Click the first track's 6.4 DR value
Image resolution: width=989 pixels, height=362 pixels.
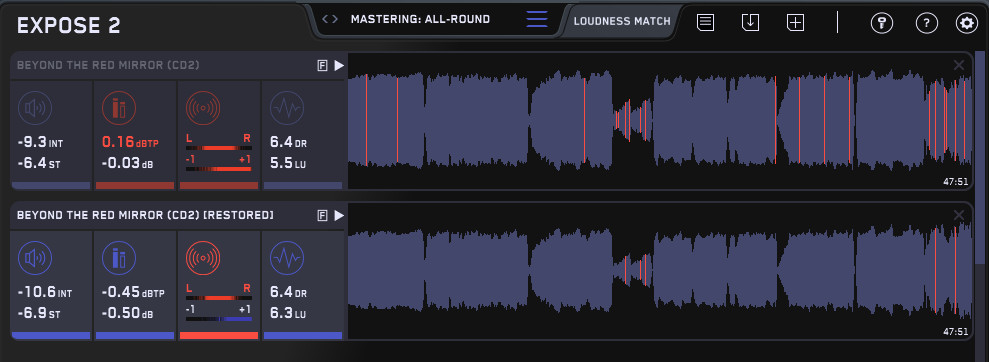tap(288, 143)
